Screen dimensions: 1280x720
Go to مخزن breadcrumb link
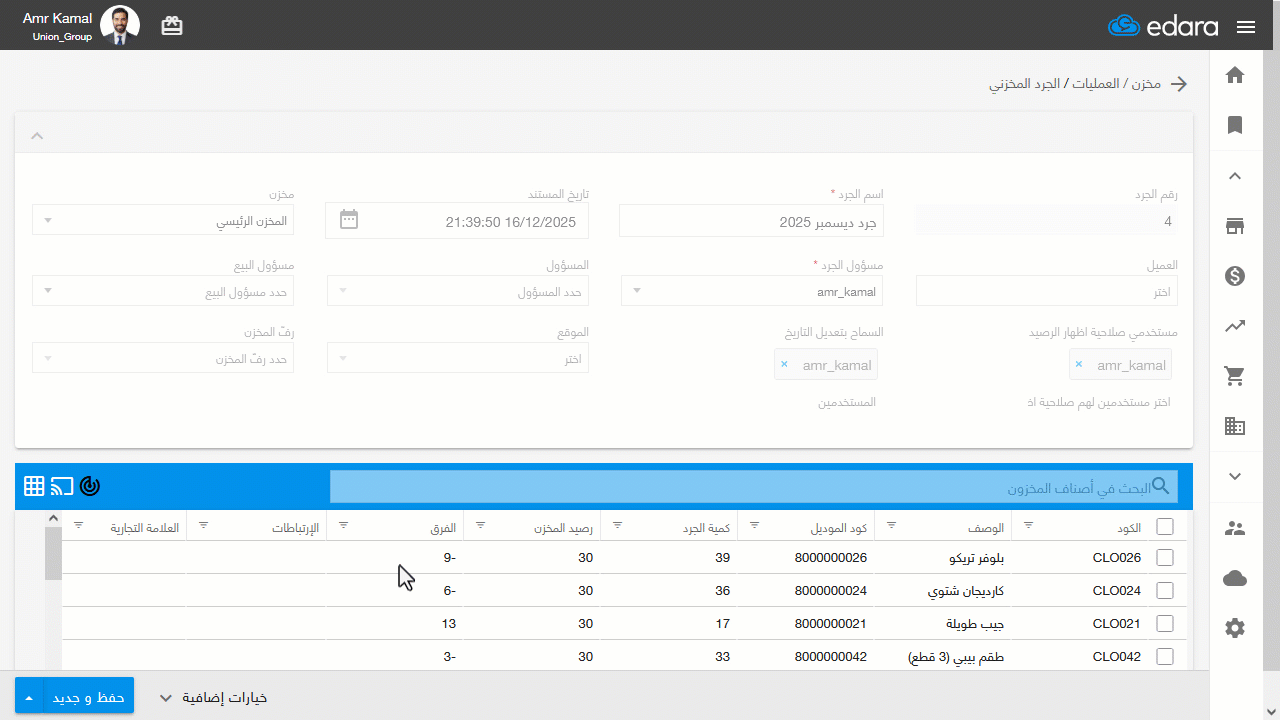click(x=1147, y=84)
